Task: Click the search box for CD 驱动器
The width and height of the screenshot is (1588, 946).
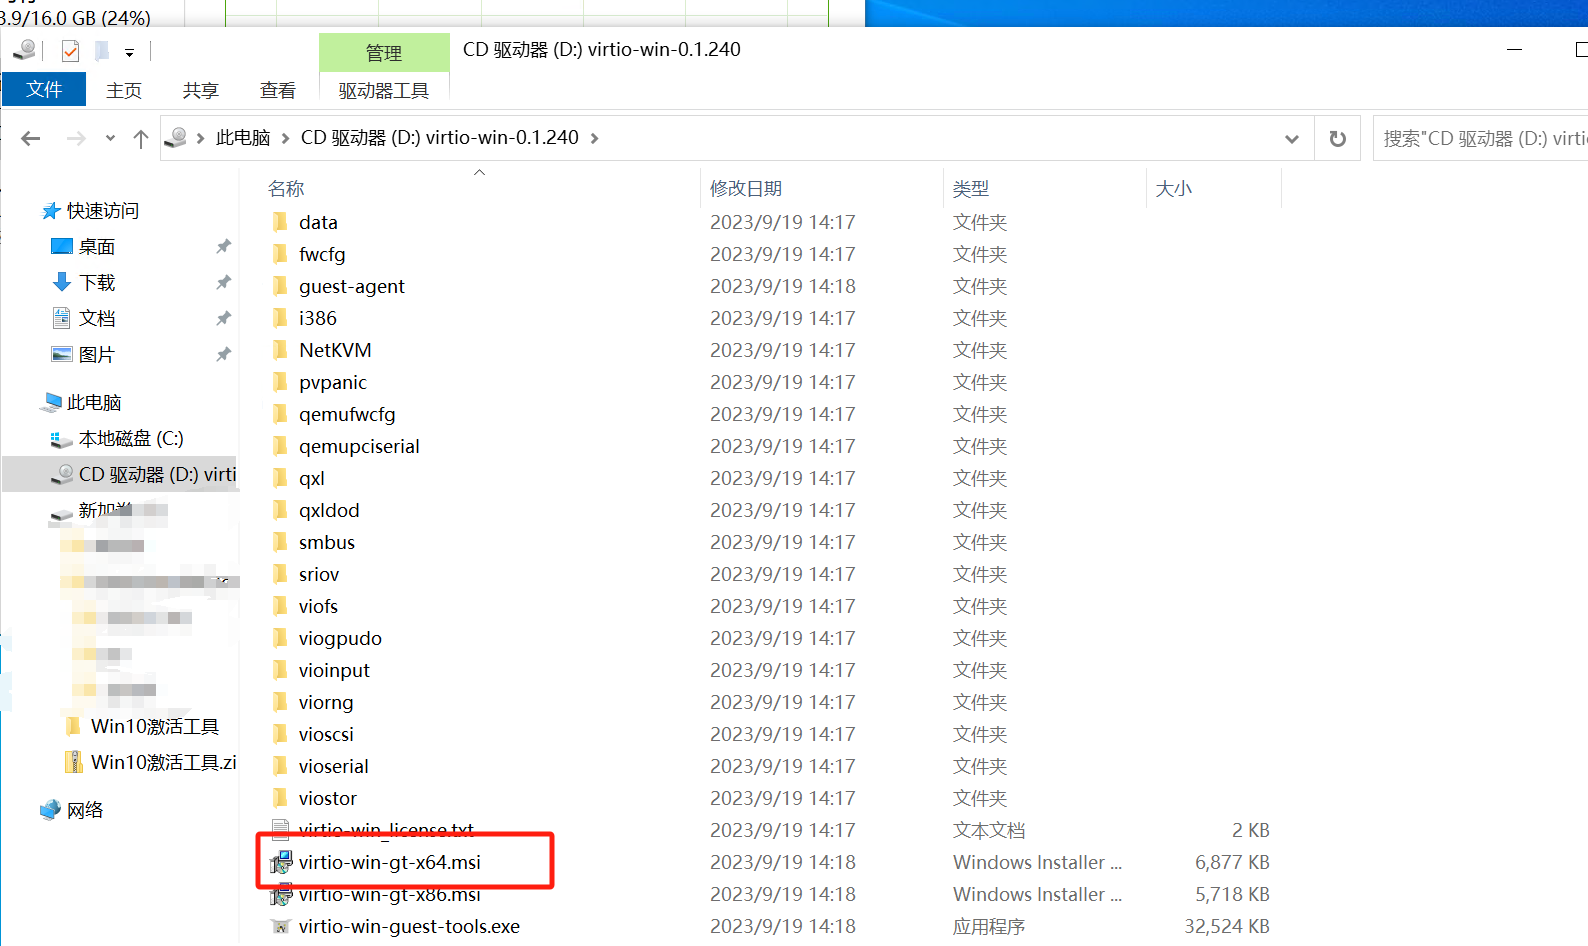Action: click(1480, 139)
